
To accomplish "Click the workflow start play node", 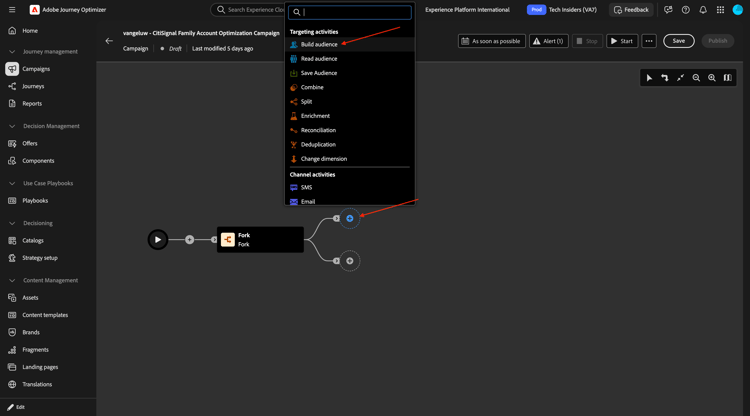I will pos(158,240).
